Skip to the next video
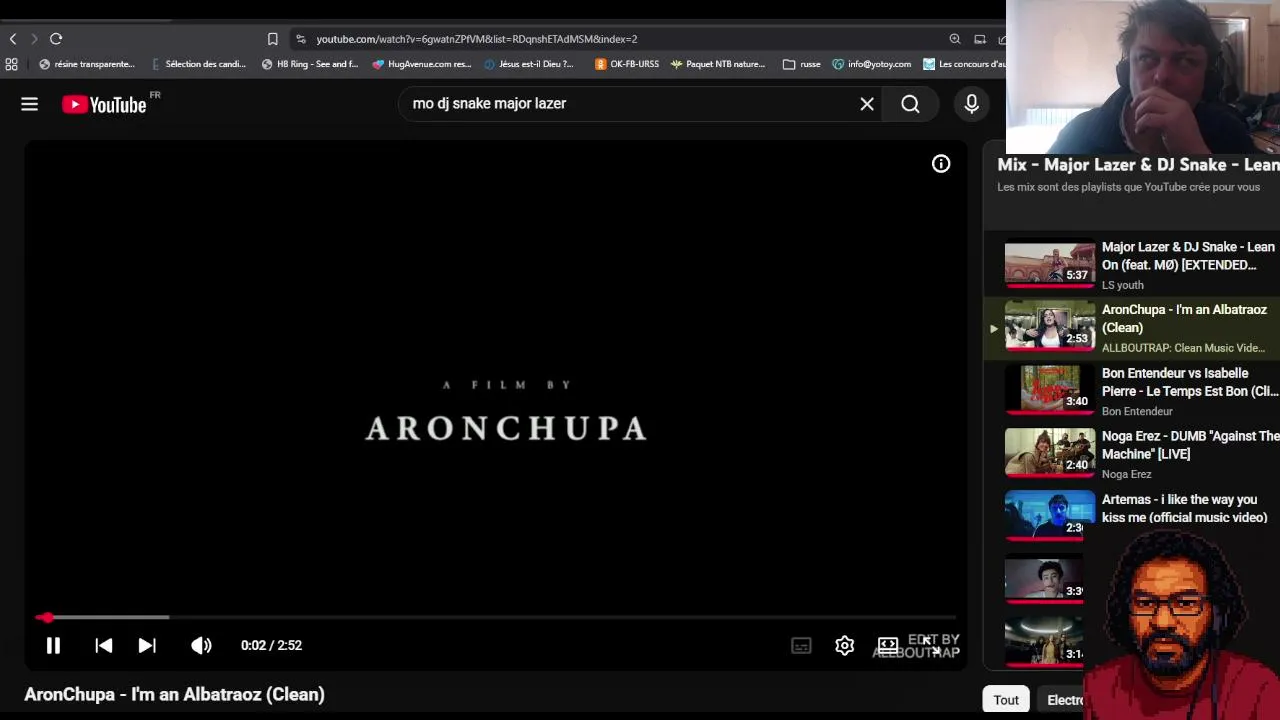 (x=146, y=645)
